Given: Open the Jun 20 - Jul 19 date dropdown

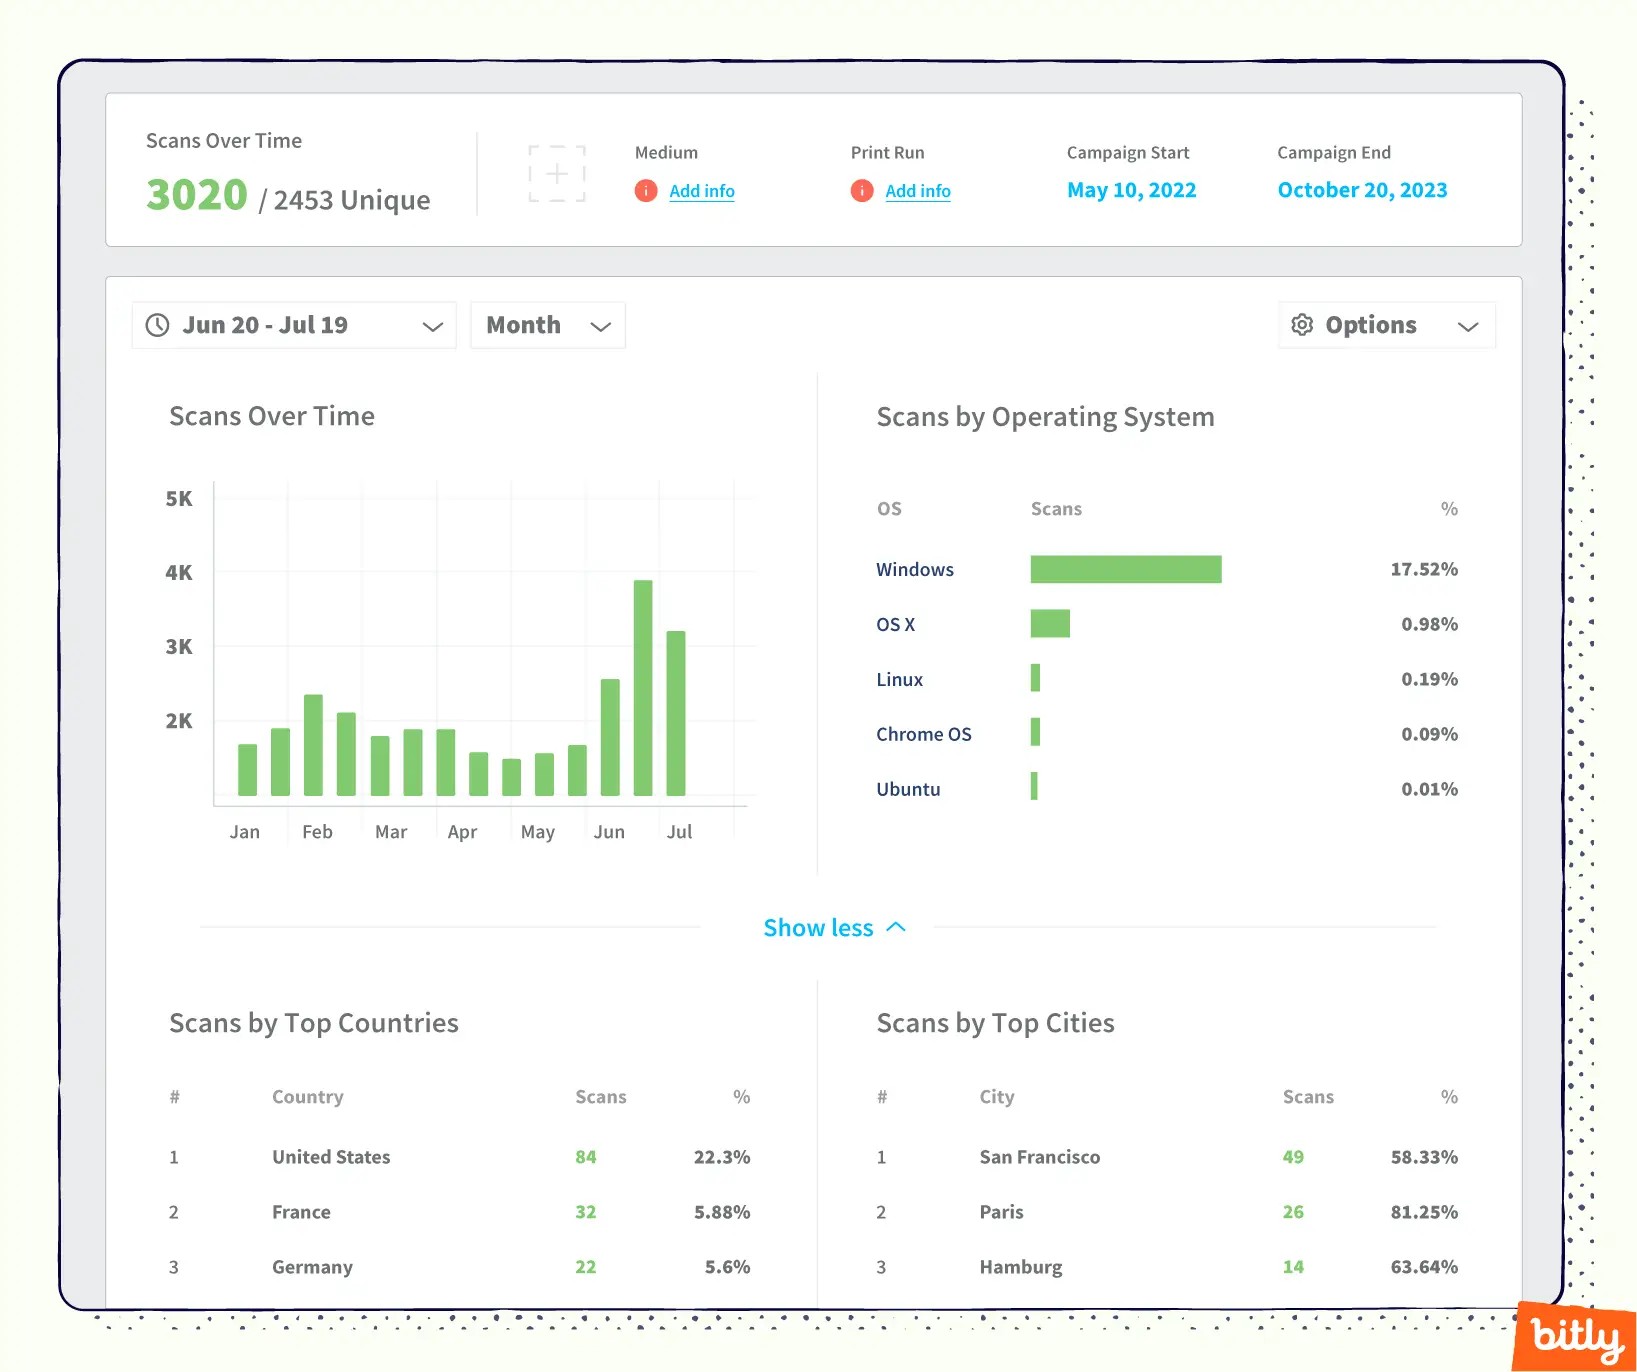Looking at the screenshot, I should point(294,325).
